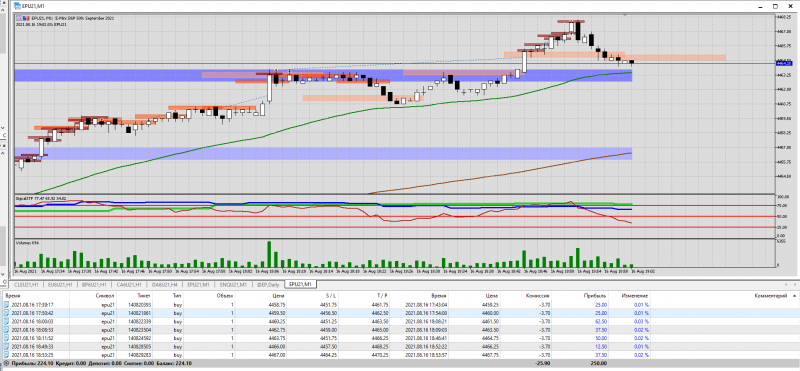800x371 pixels.
Task: Open the ENQU21,M1 chart tab
Action: pos(233,284)
